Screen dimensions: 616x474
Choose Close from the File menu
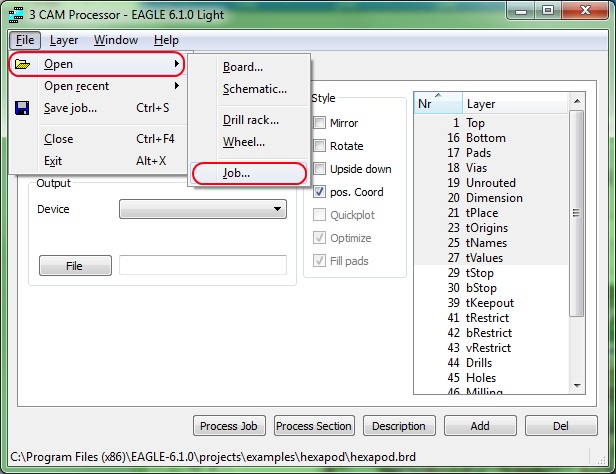pyautogui.click(x=97, y=139)
